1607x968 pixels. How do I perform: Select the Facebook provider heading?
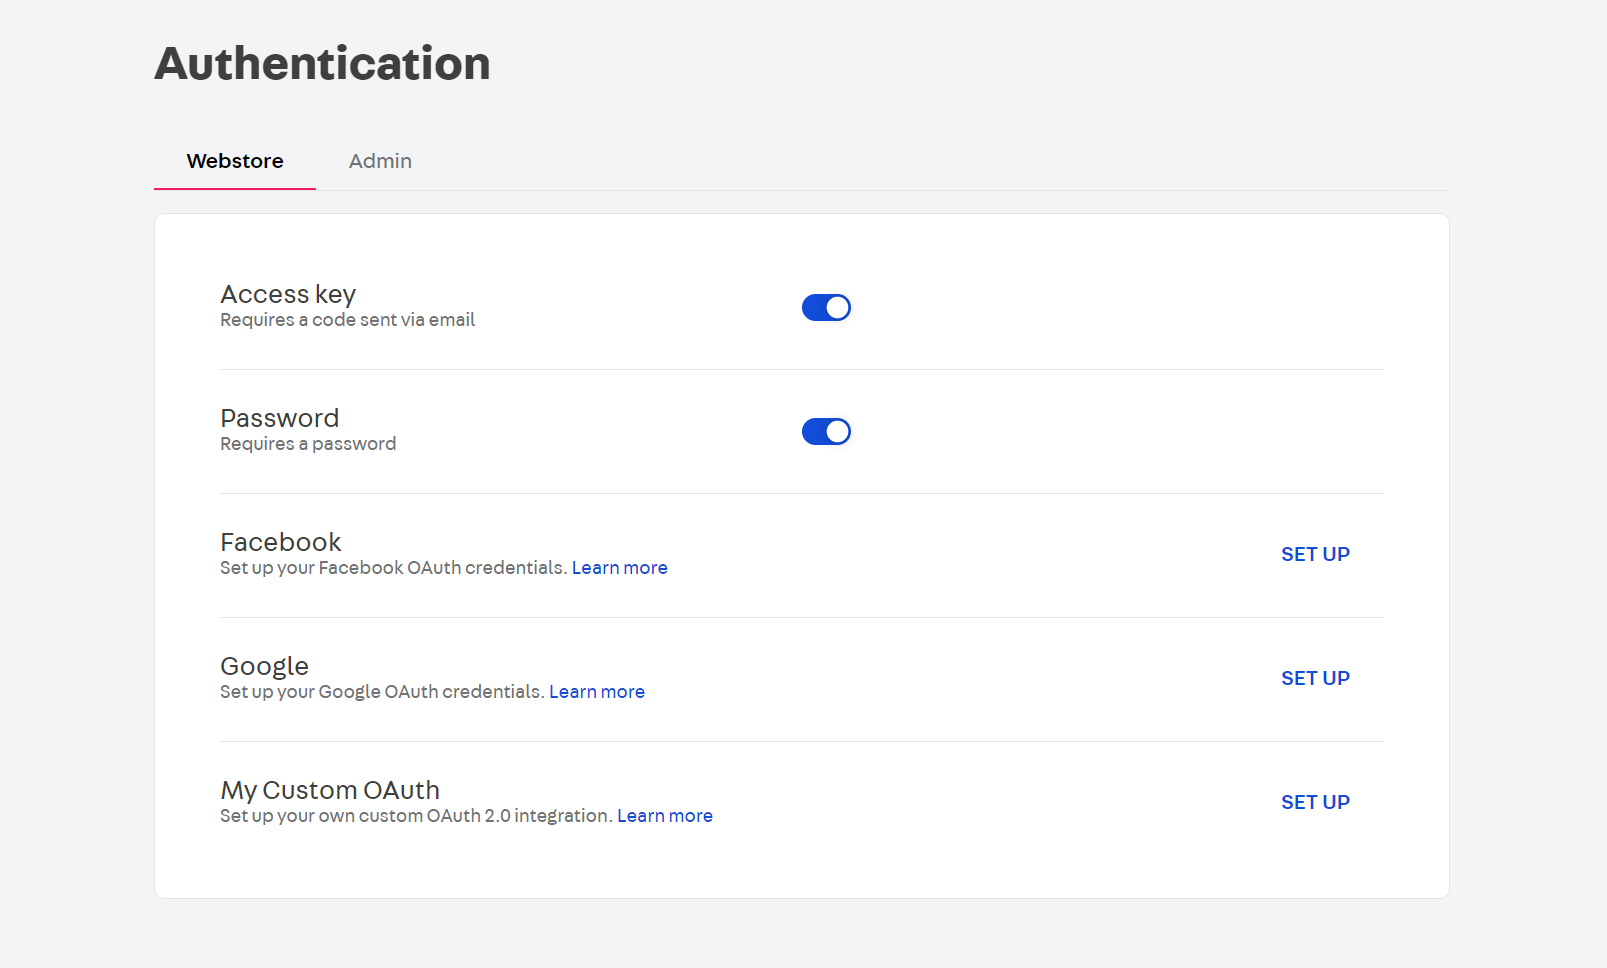[x=281, y=542]
